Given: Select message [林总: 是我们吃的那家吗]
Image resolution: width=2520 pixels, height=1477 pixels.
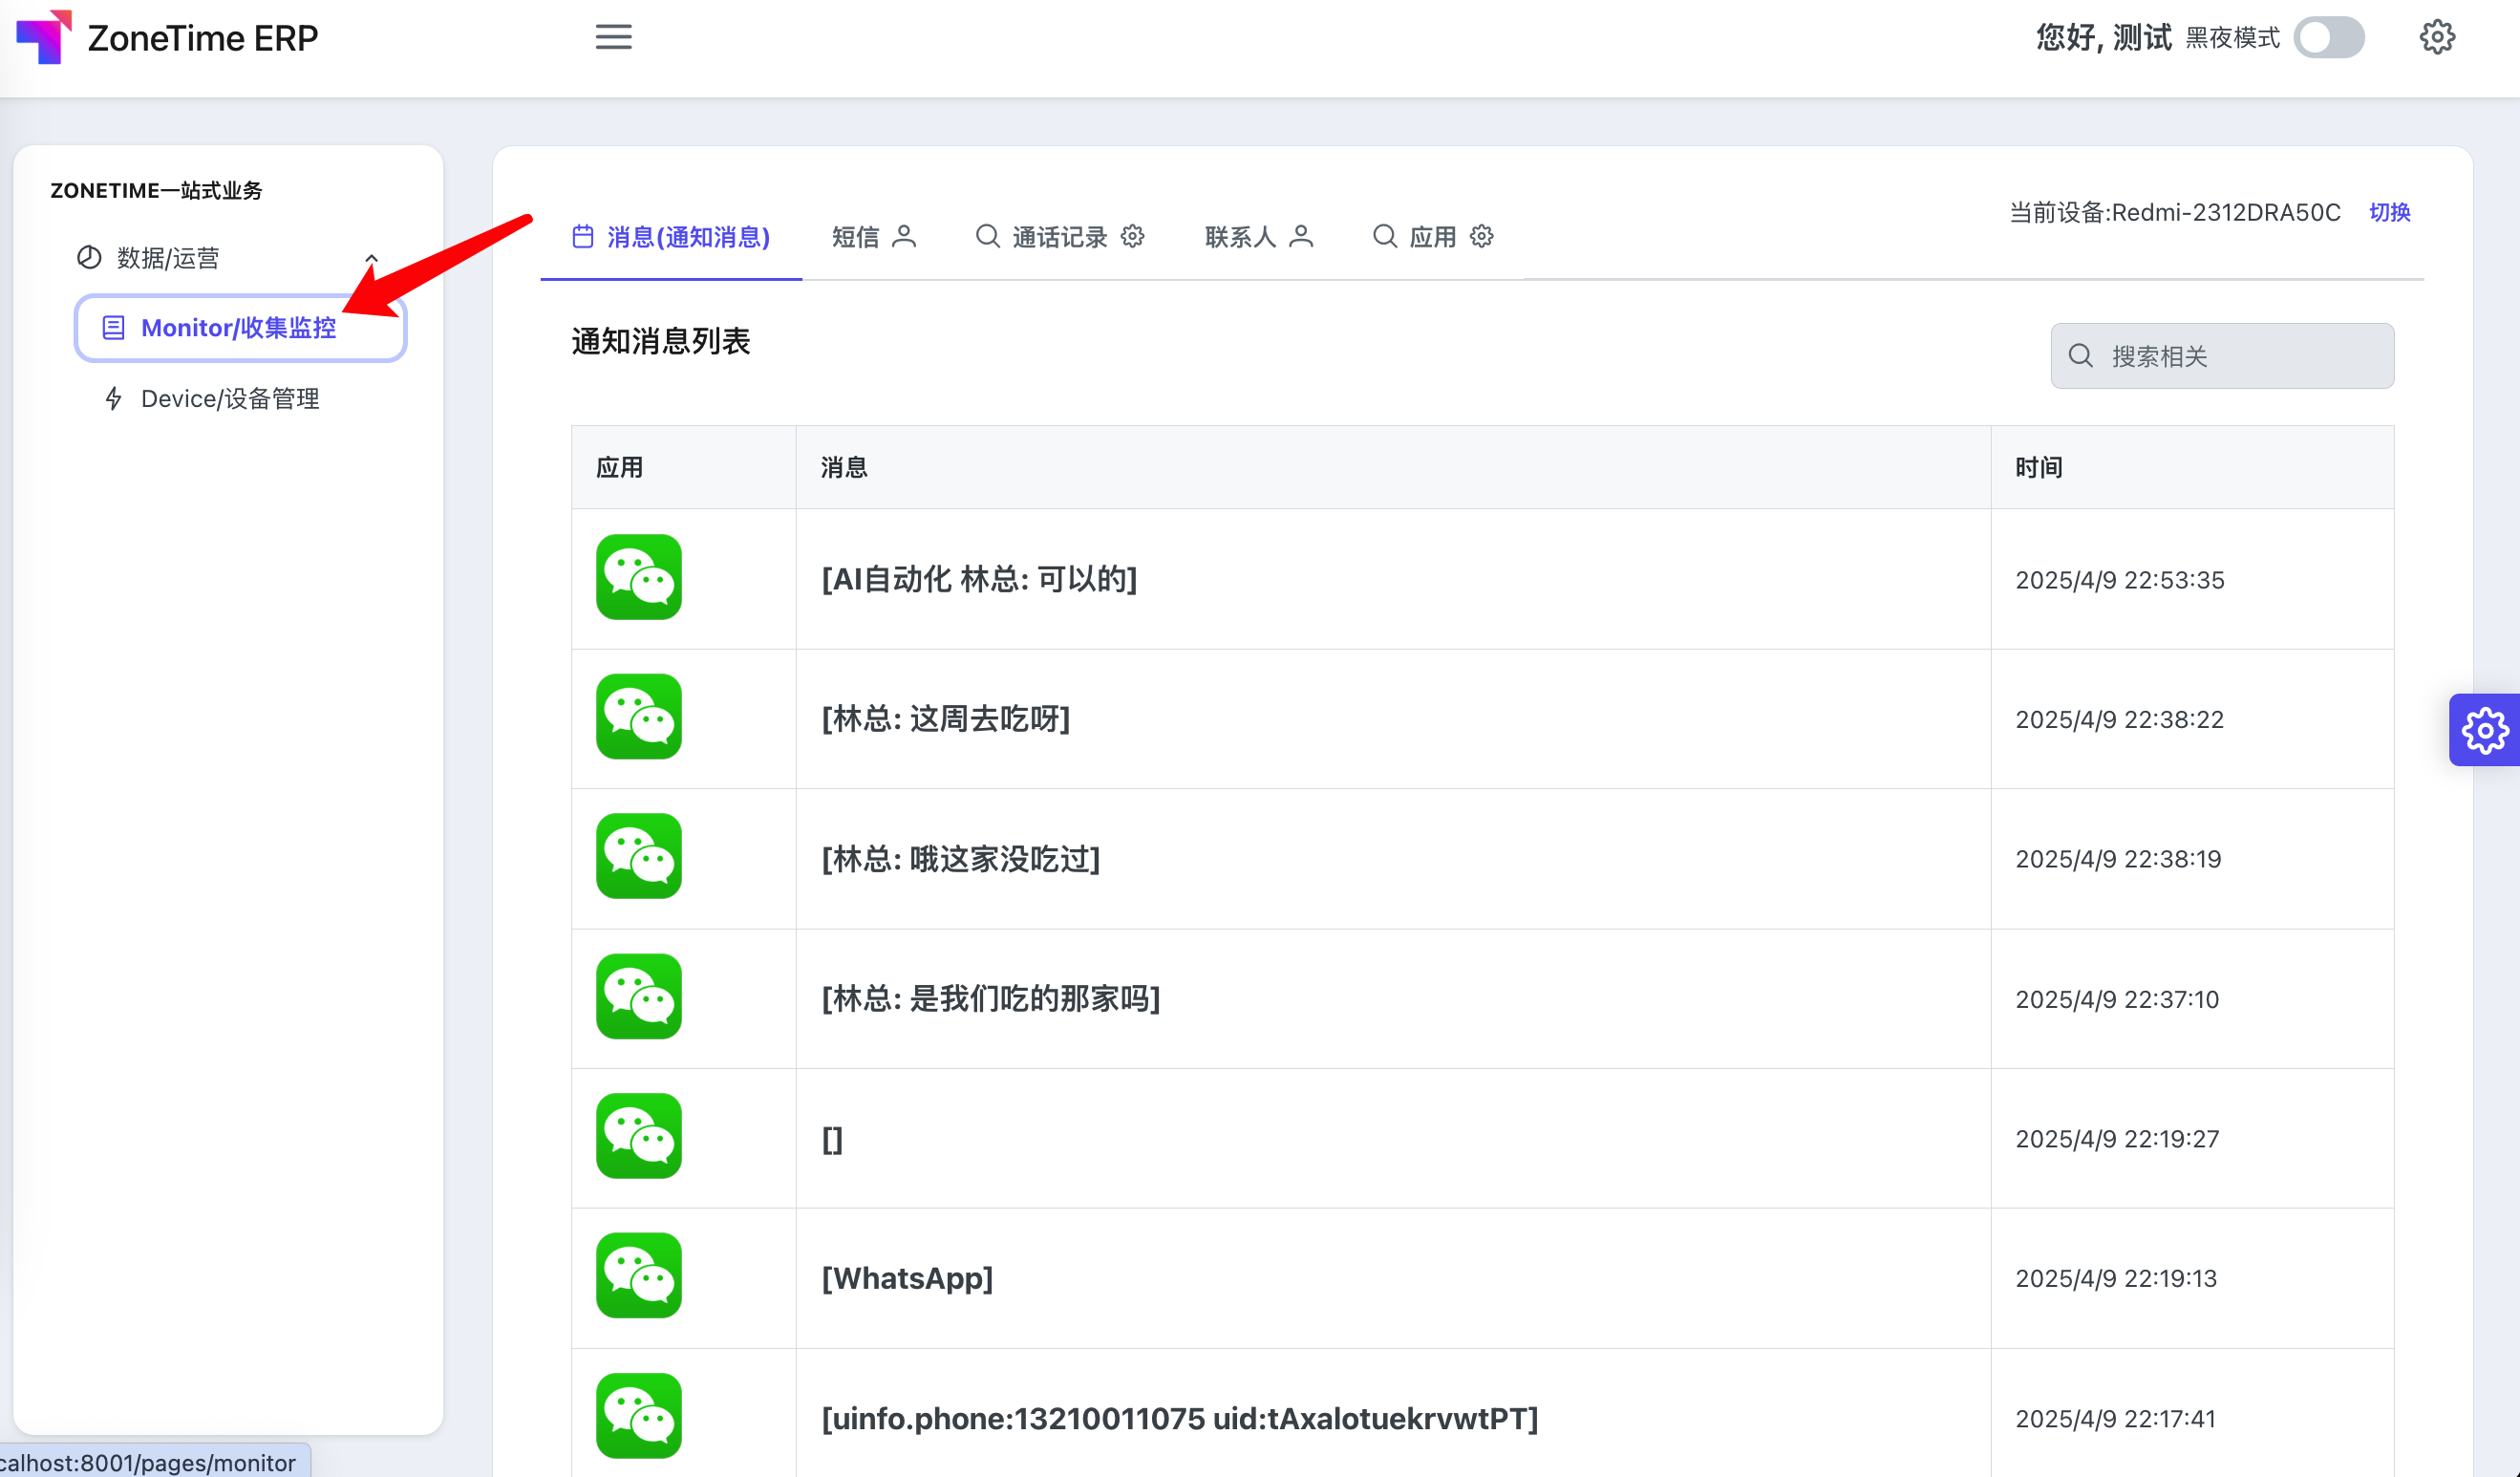Looking at the screenshot, I should (990, 999).
